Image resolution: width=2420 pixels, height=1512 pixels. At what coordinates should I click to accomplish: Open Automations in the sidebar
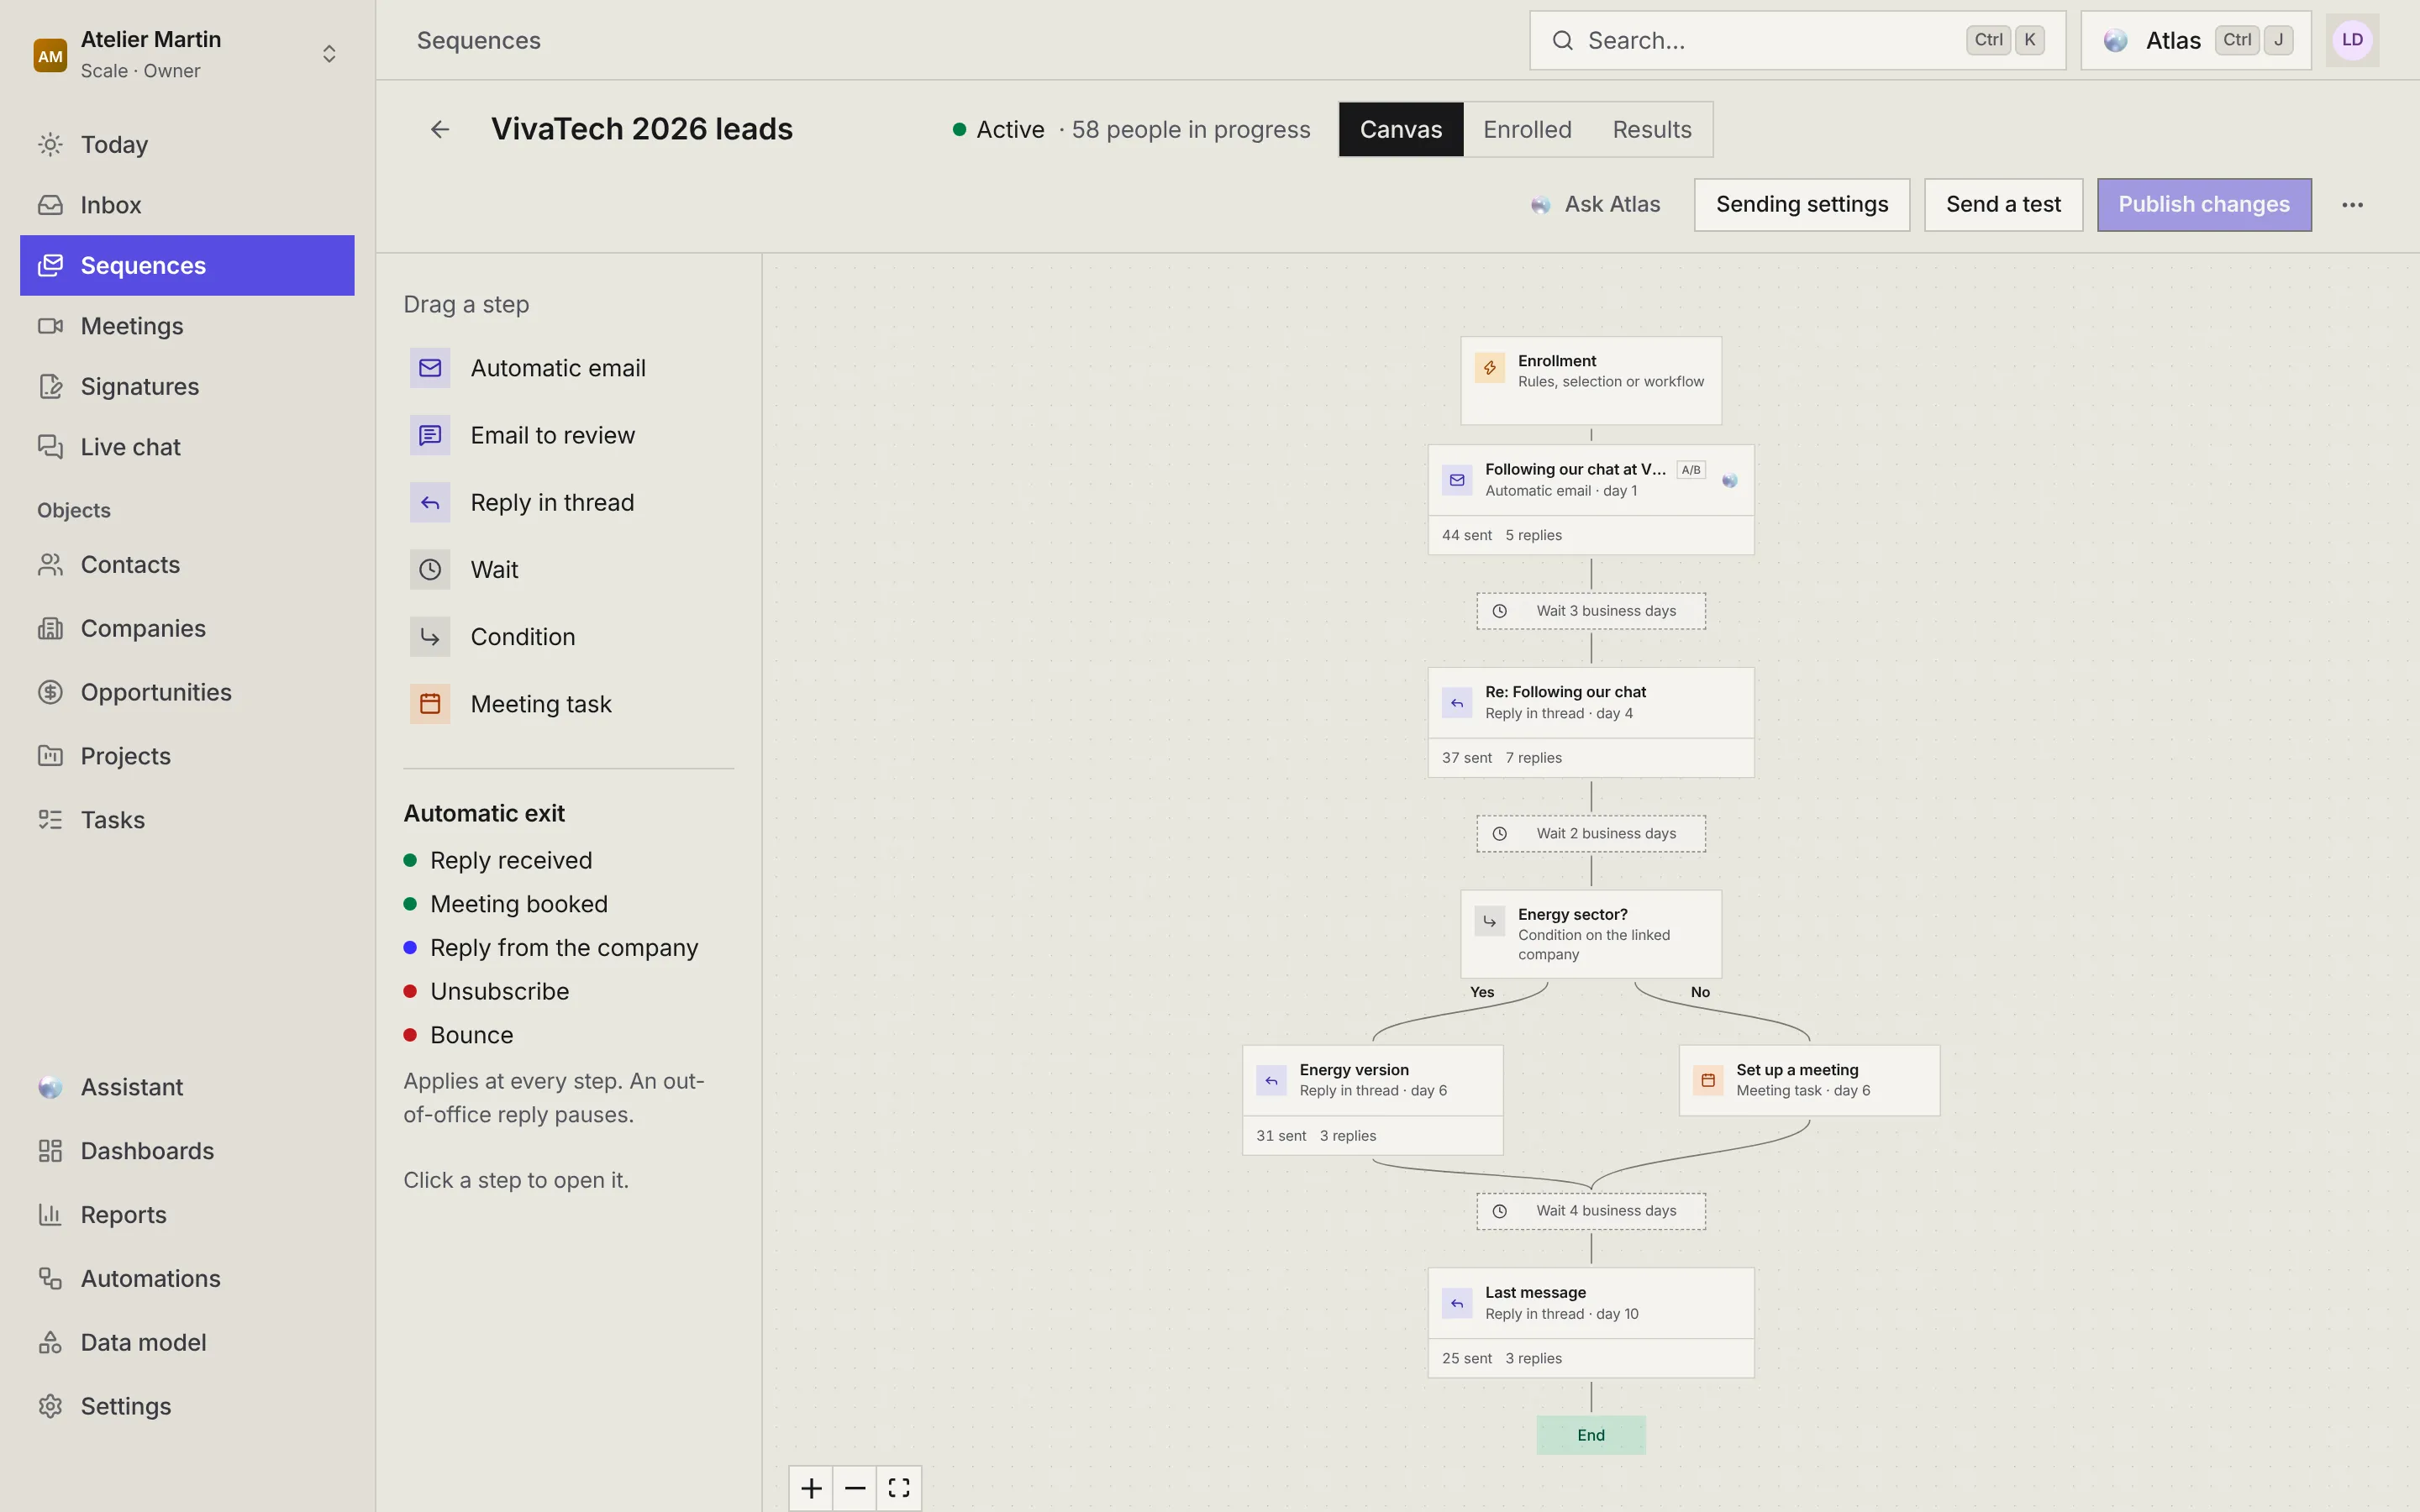(187, 1278)
